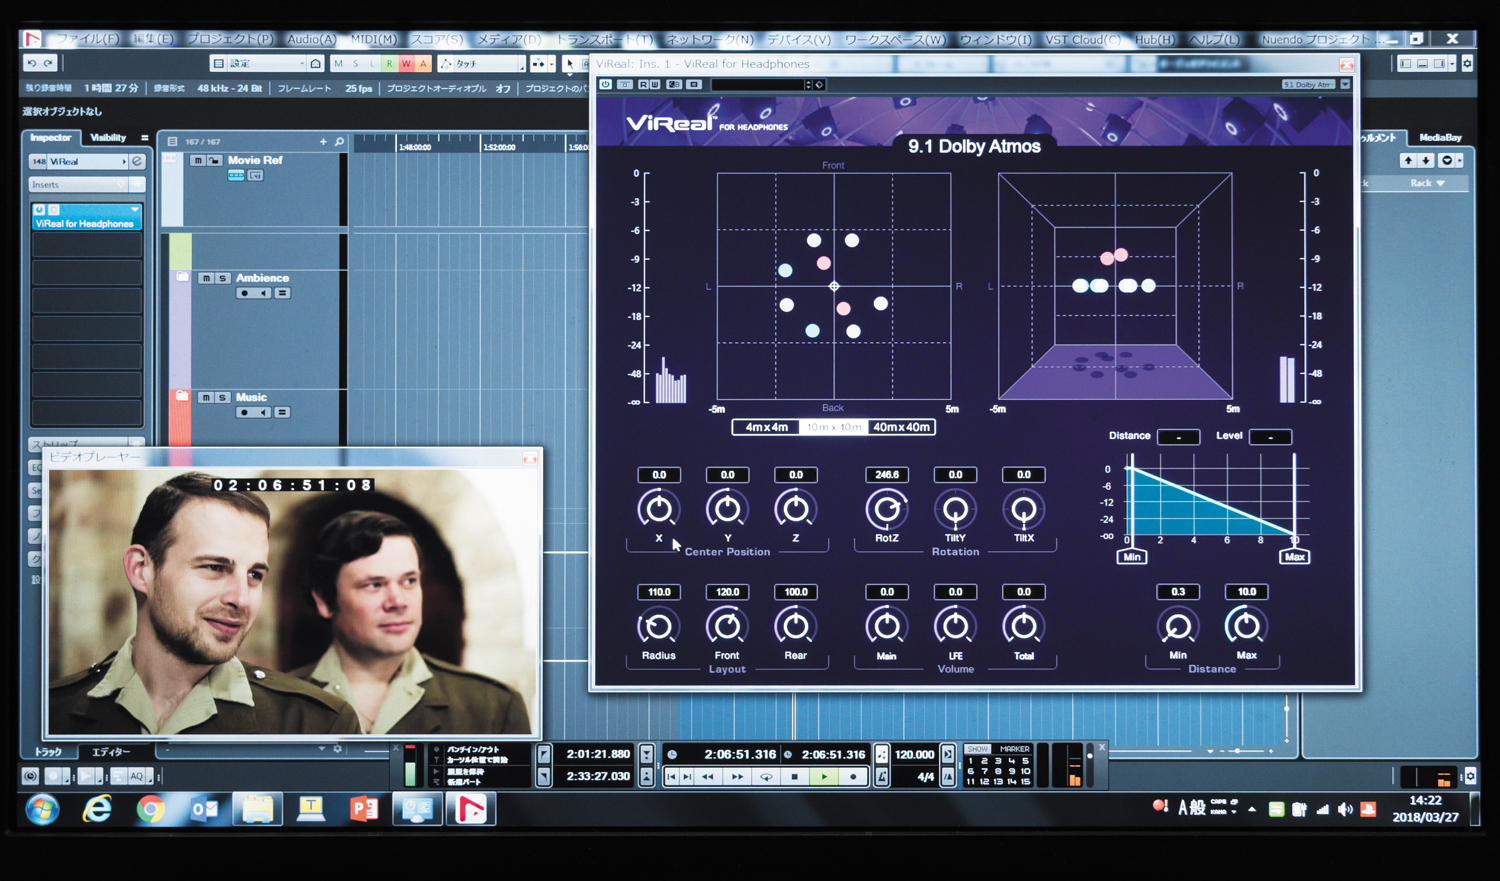Screen dimensions: 1500x881
Task: Open Google Chrome from the taskbar
Action: (x=151, y=809)
